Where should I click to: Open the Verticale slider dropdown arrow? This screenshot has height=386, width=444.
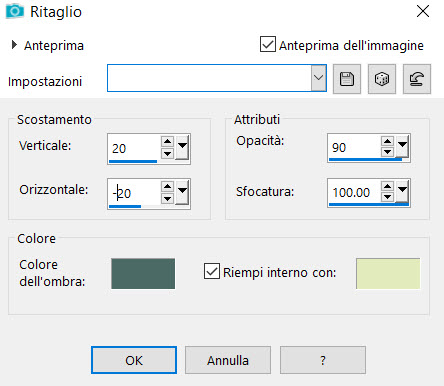pyautogui.click(x=182, y=147)
